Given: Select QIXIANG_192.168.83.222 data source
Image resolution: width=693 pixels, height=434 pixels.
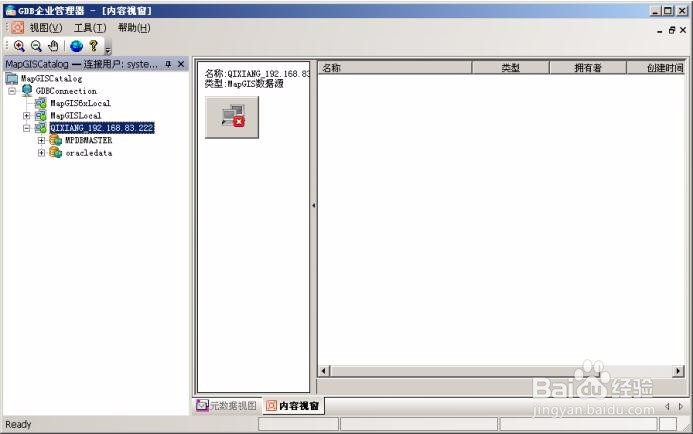Looking at the screenshot, I should (x=102, y=128).
